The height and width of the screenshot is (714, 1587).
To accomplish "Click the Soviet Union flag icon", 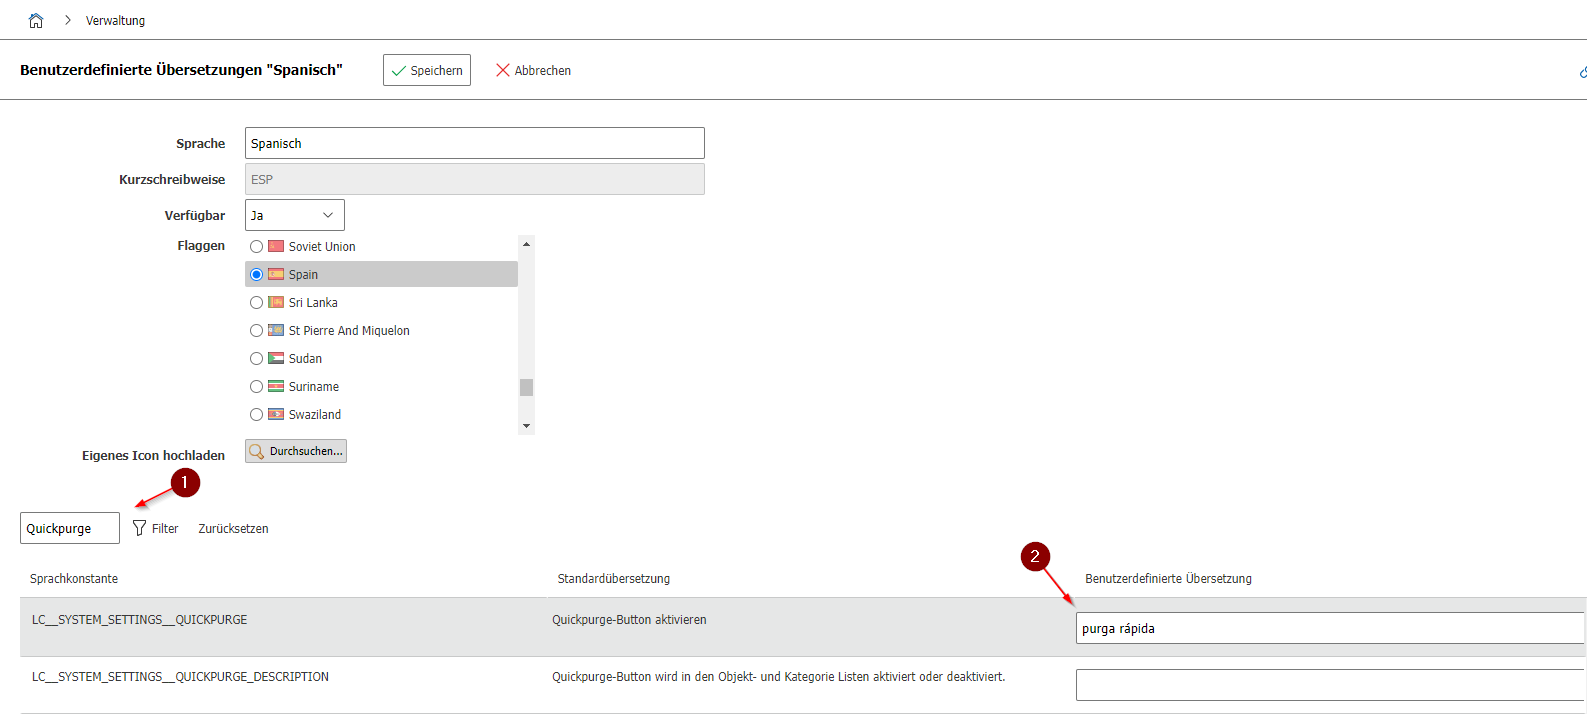I will (x=276, y=246).
